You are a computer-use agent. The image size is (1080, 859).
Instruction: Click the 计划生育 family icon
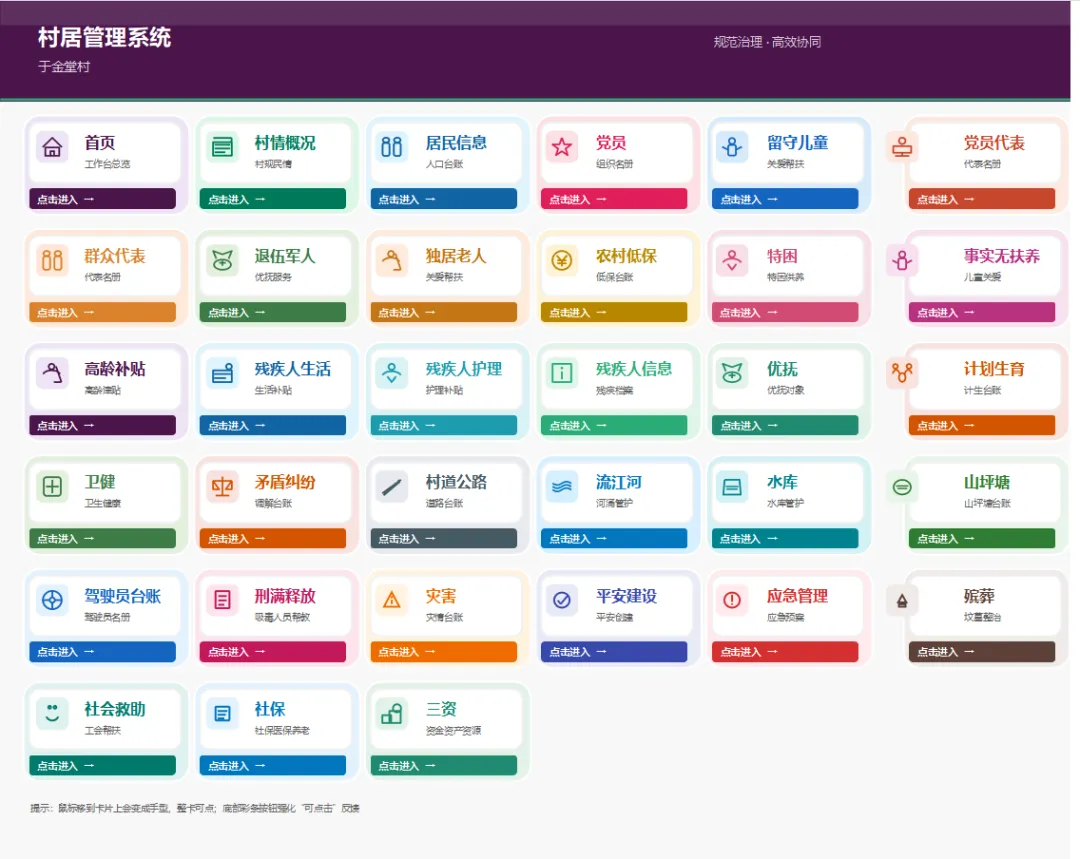click(x=902, y=373)
